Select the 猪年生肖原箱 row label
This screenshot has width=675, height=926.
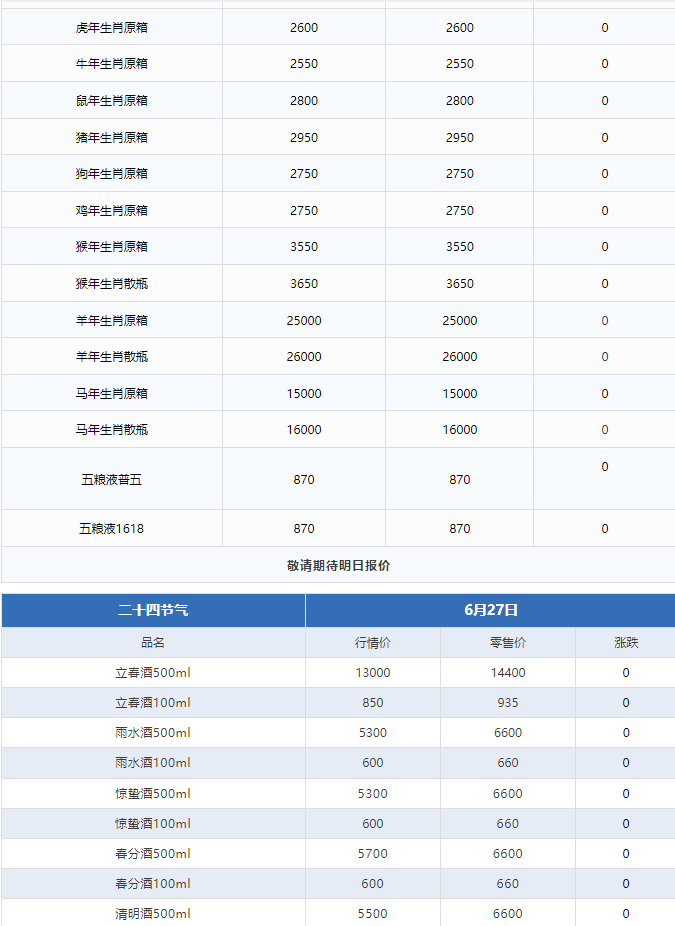[112, 137]
